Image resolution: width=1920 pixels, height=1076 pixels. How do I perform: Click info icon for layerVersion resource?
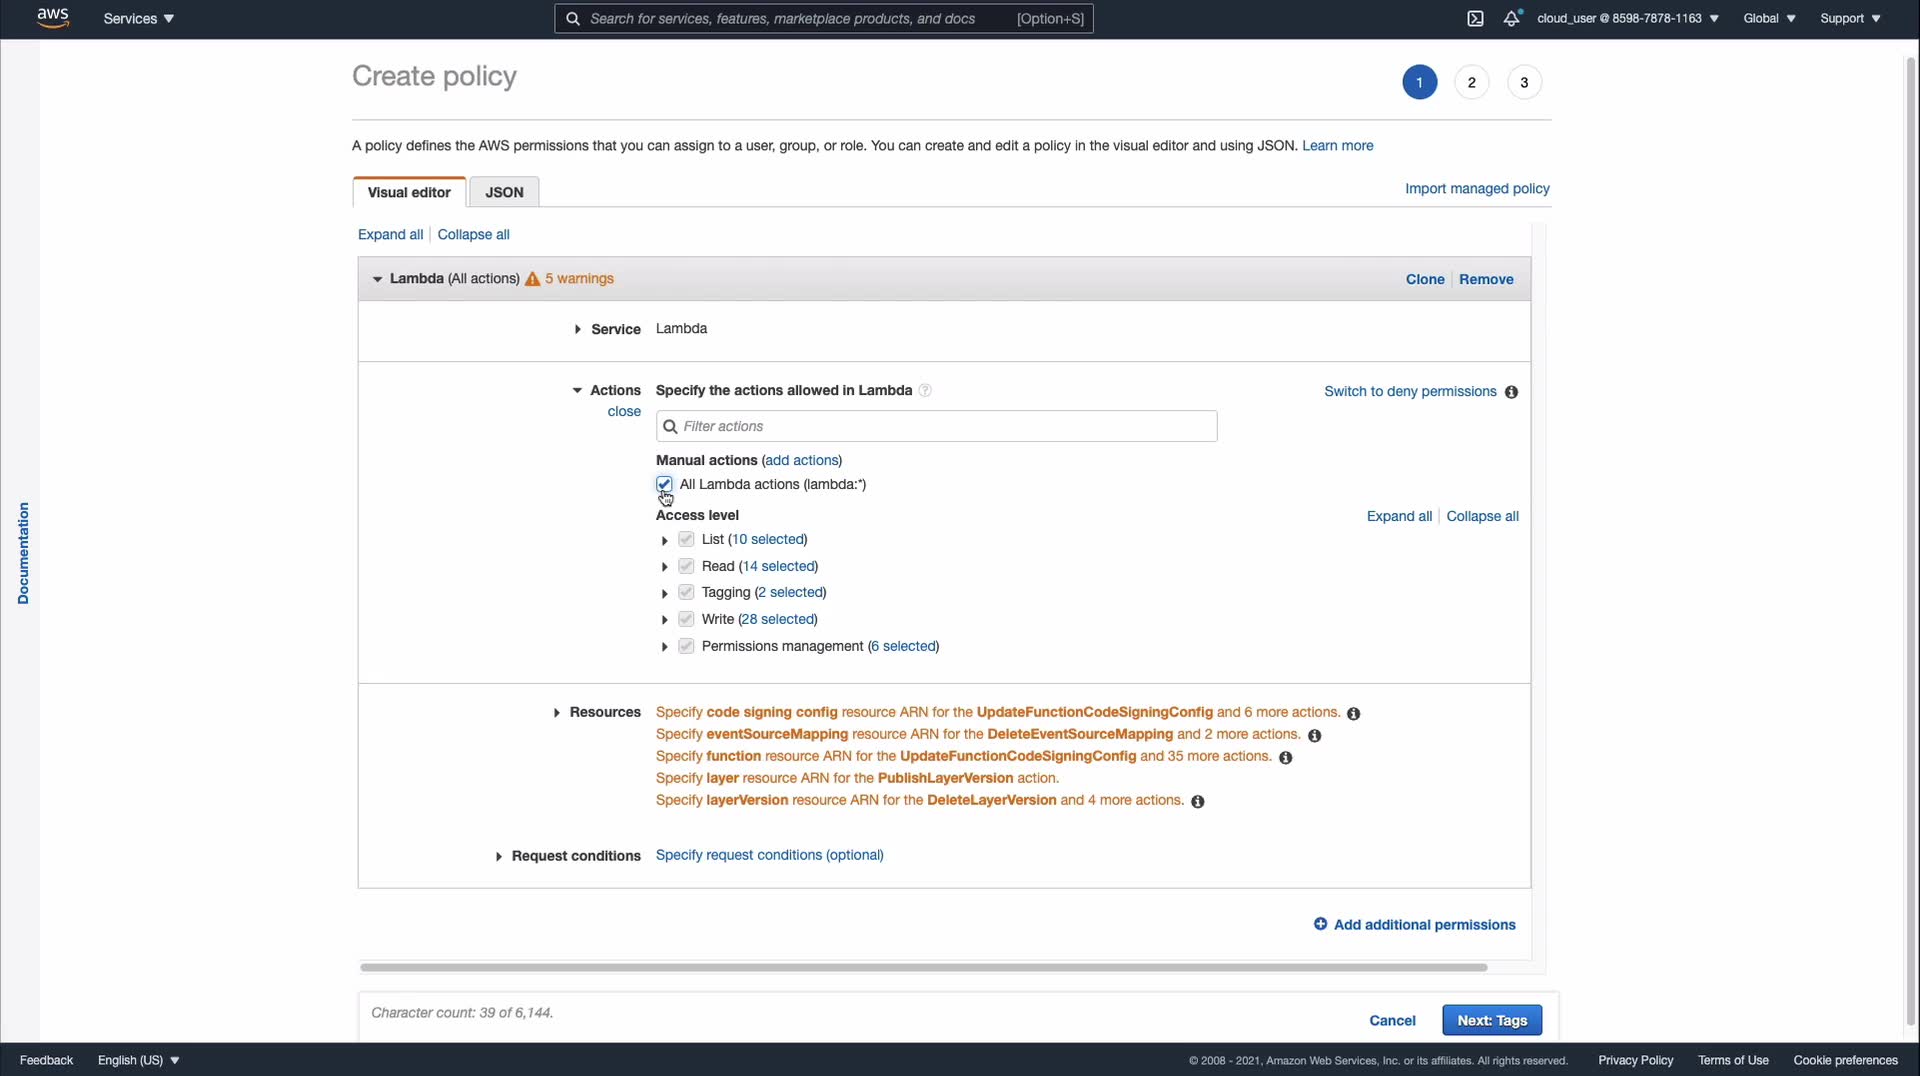pos(1197,801)
